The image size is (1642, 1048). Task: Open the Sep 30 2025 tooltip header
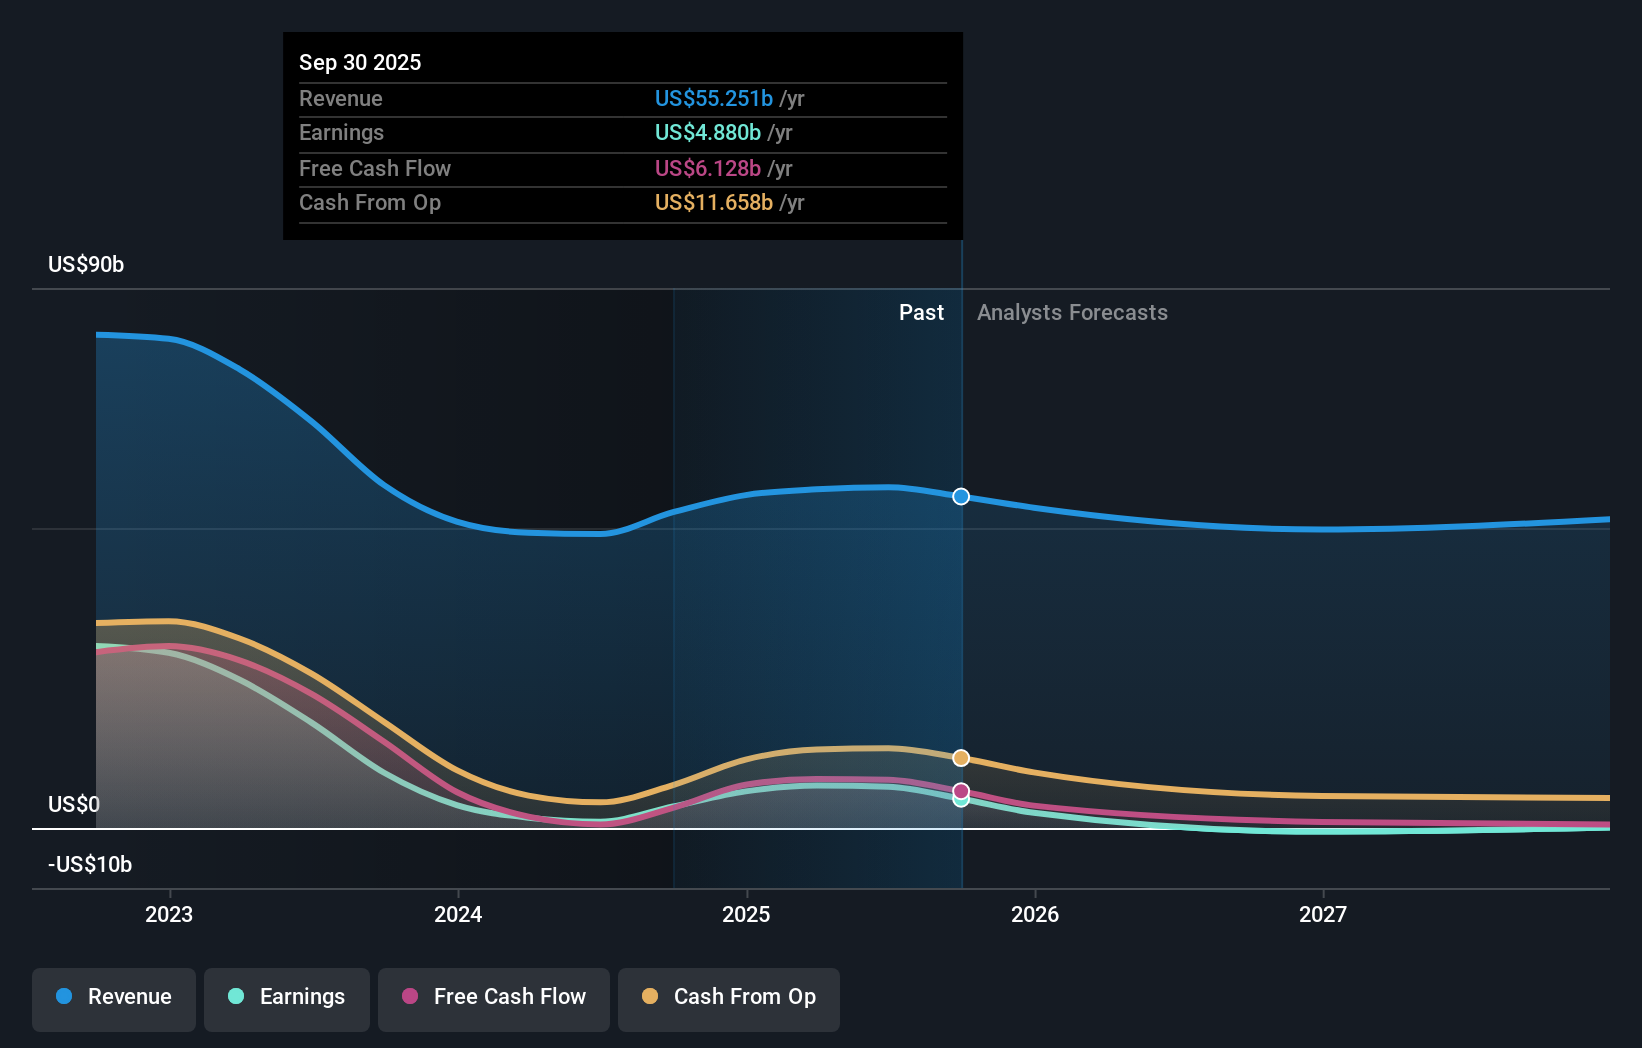pos(360,62)
